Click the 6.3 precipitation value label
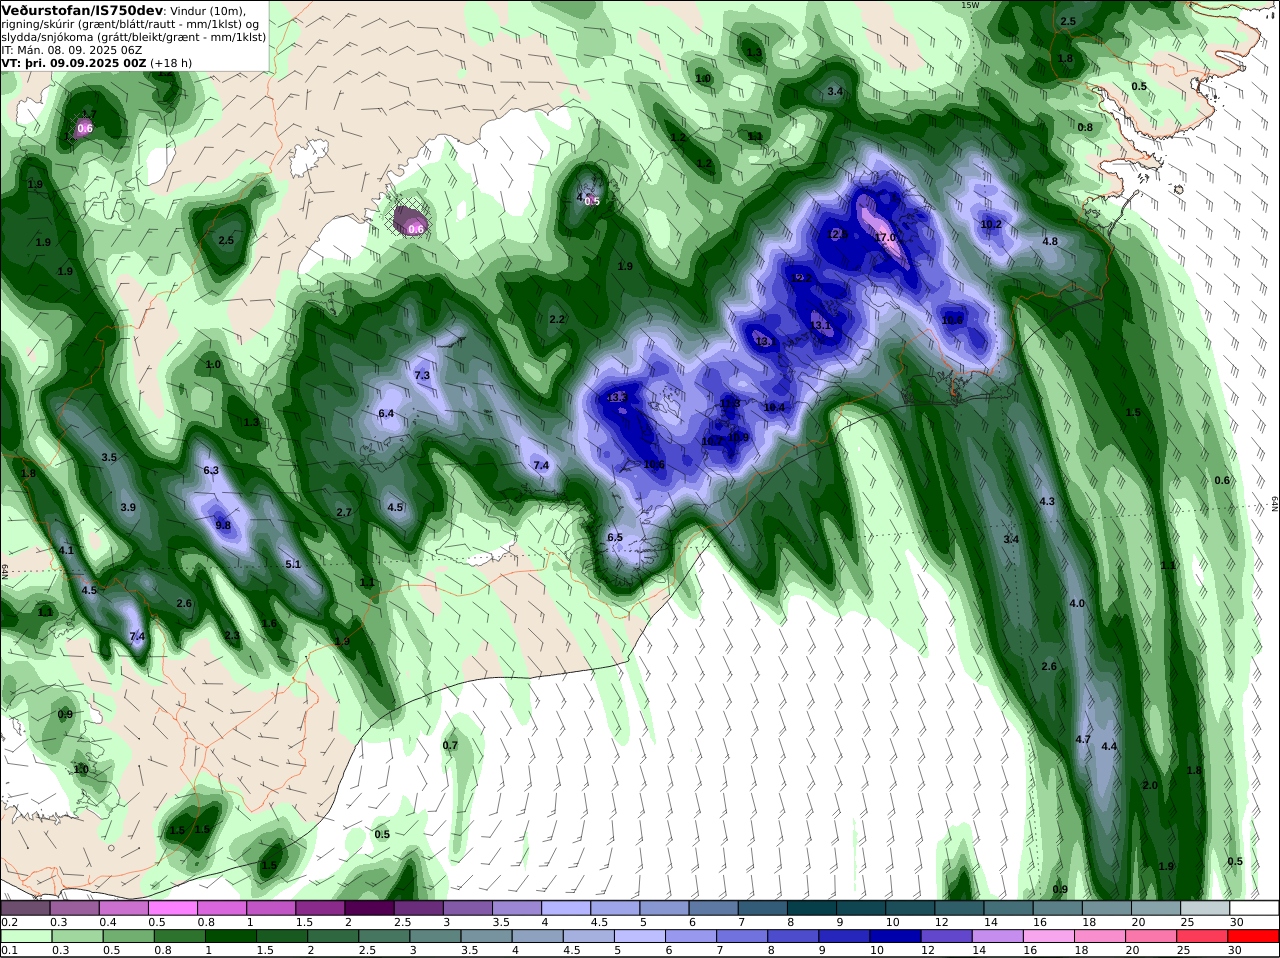1280x958 pixels. 211,470
